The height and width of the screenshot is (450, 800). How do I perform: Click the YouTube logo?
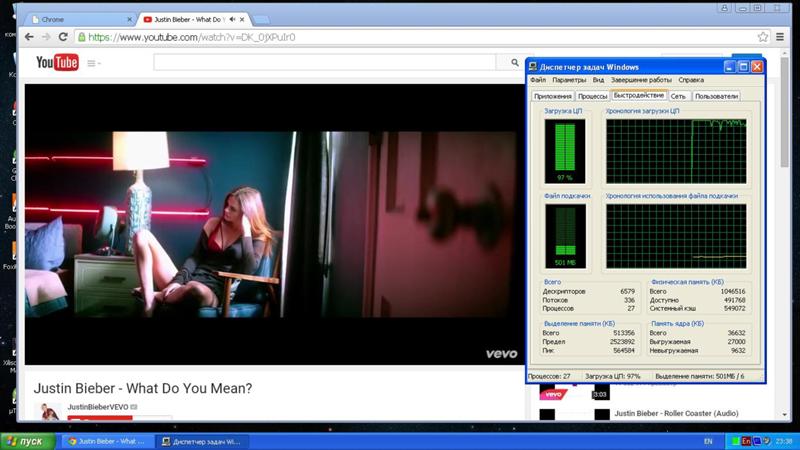(x=57, y=63)
